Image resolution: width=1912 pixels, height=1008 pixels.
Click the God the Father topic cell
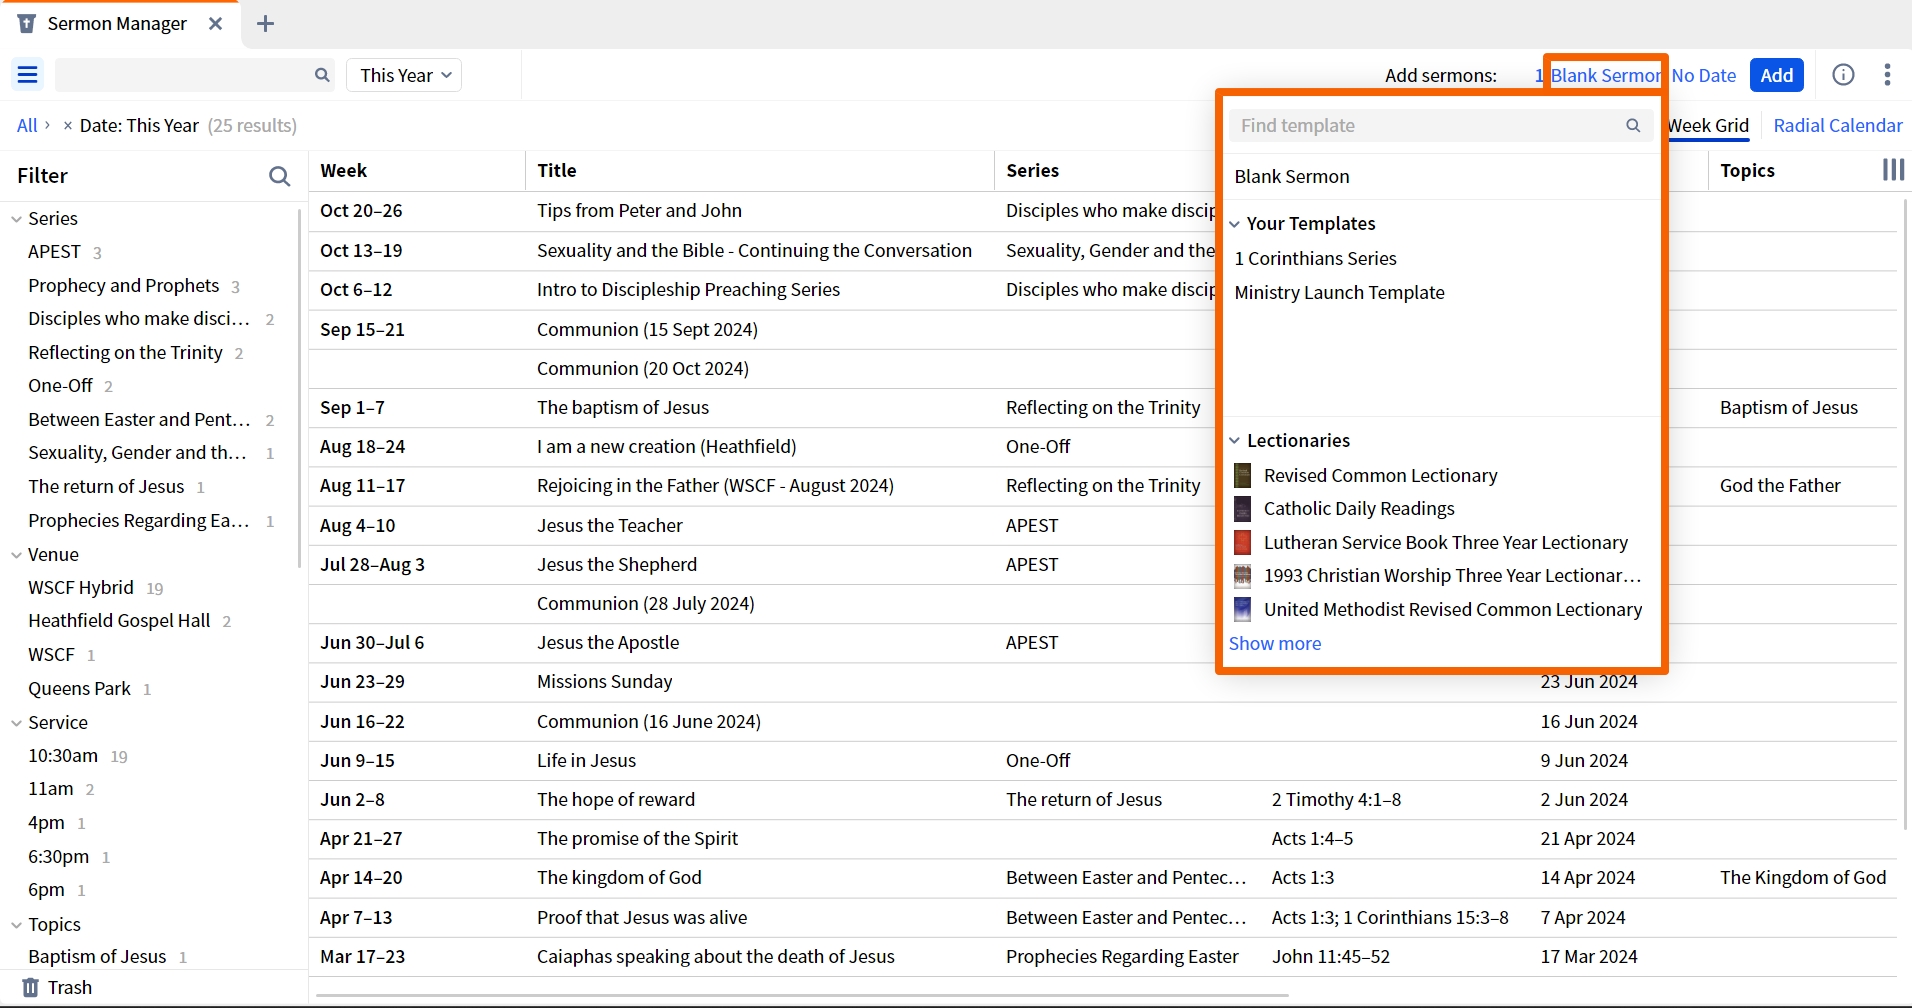[1780, 486]
